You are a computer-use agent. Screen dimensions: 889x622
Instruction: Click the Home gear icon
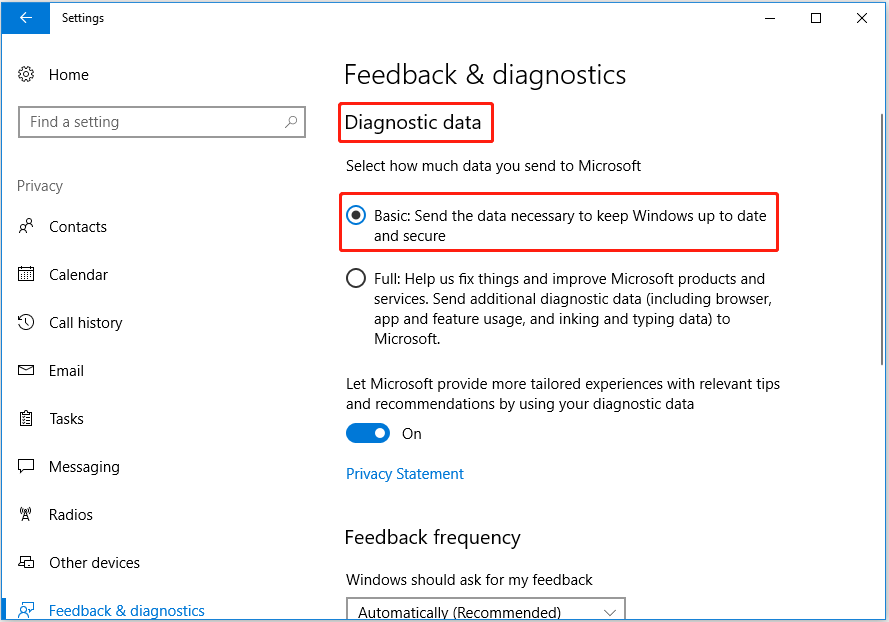coord(27,75)
